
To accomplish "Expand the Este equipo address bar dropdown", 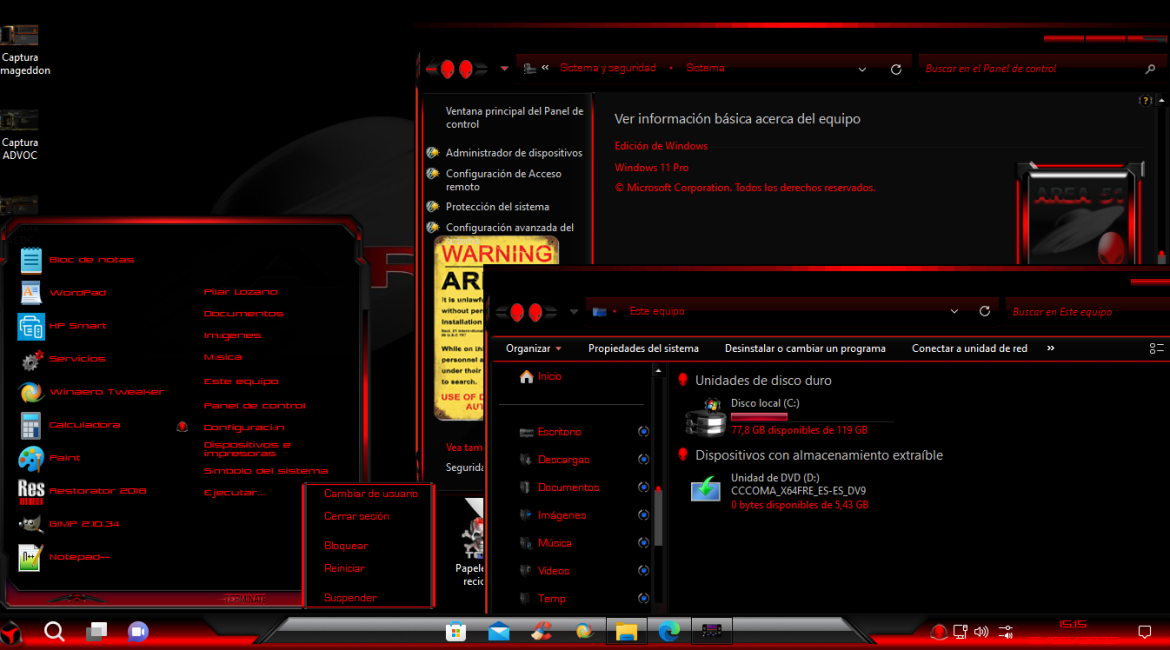I will (954, 311).
